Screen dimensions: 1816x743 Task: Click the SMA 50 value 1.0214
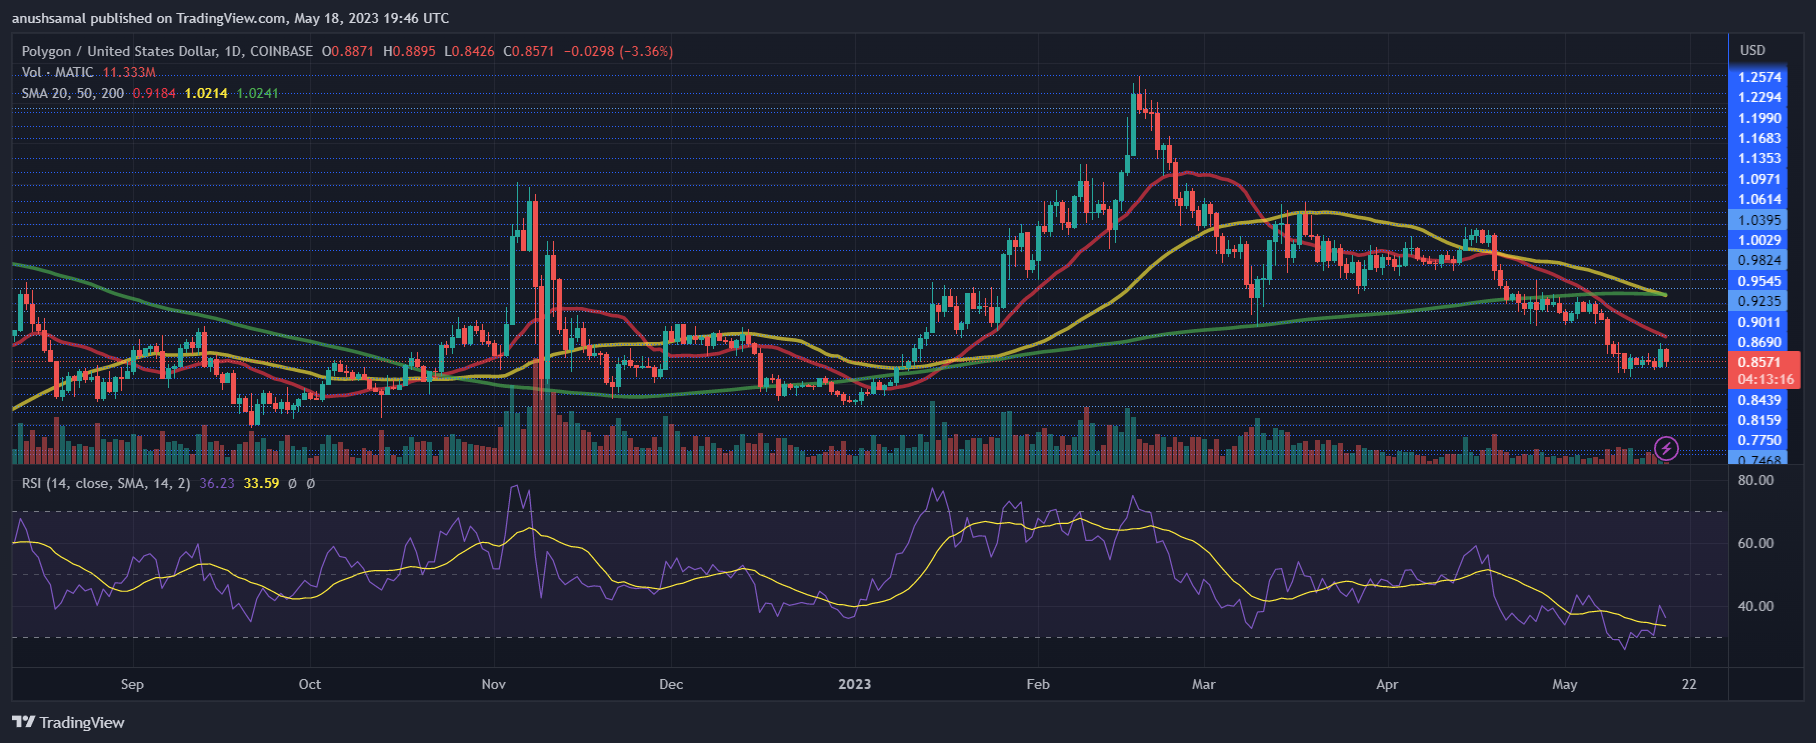pos(206,93)
